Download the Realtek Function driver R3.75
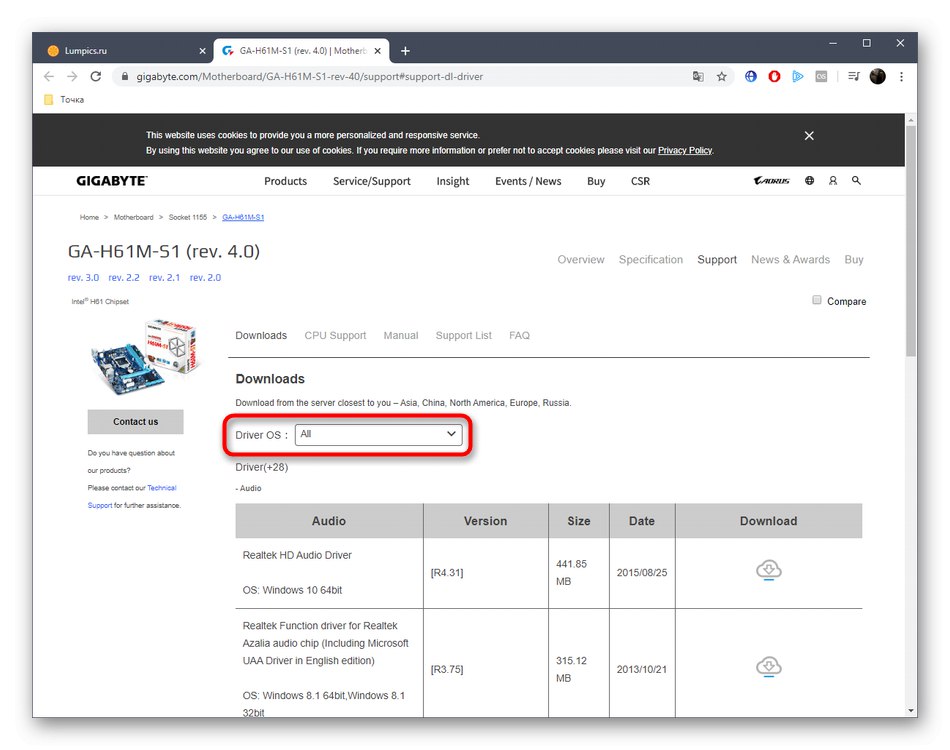The height and width of the screenshot is (750, 950). (x=768, y=667)
